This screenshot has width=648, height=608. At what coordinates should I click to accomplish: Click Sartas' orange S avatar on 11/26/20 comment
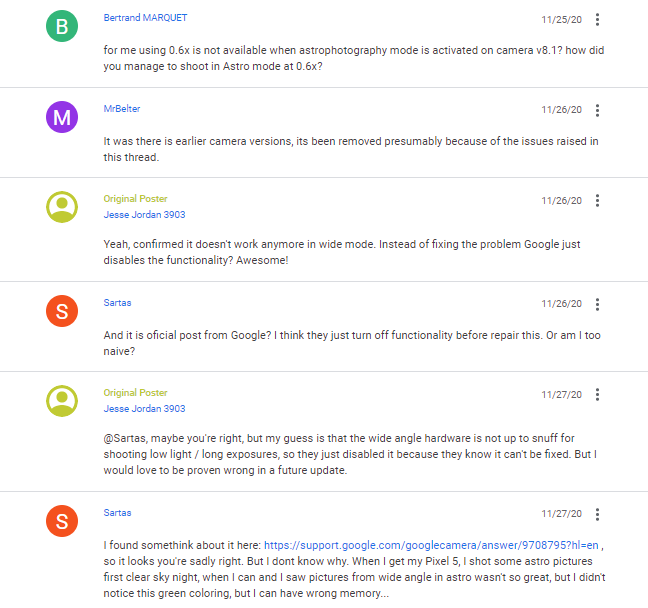tap(62, 311)
